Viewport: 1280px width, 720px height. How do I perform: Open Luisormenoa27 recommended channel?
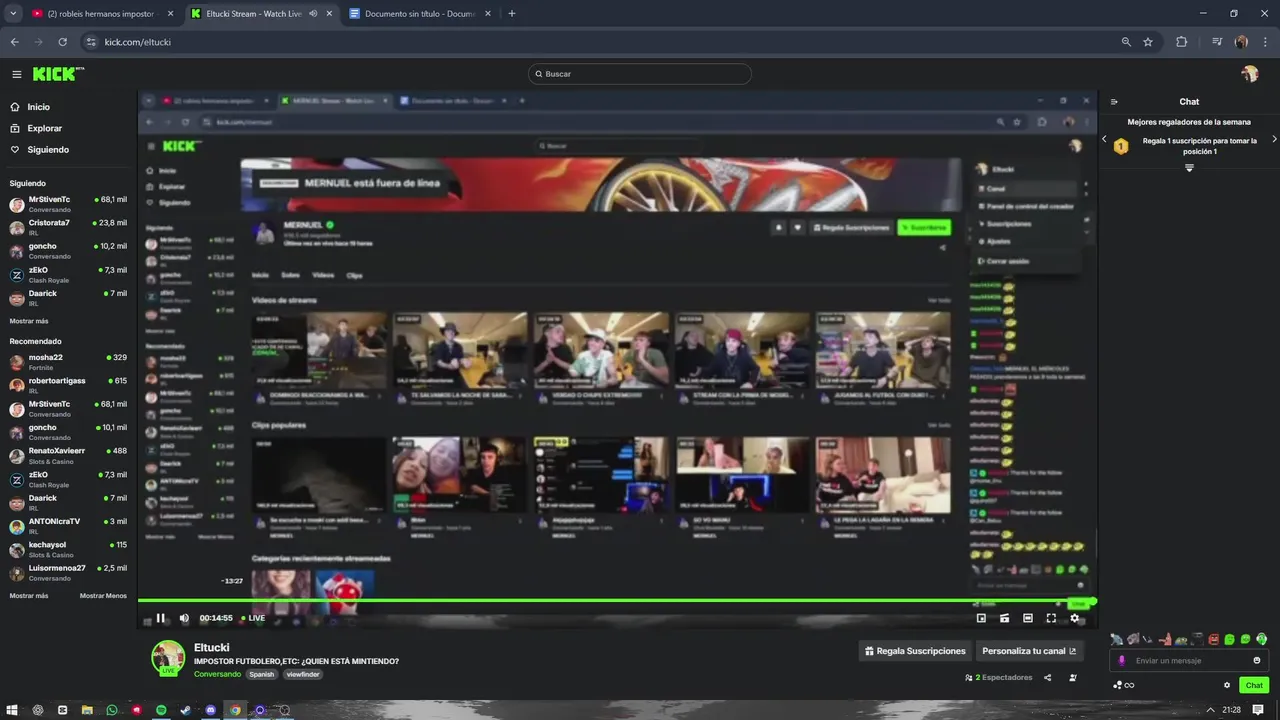[68, 572]
